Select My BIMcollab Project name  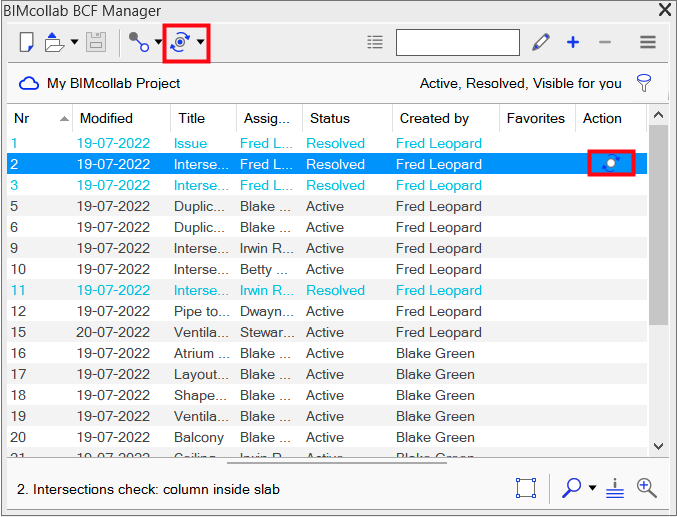click(114, 83)
